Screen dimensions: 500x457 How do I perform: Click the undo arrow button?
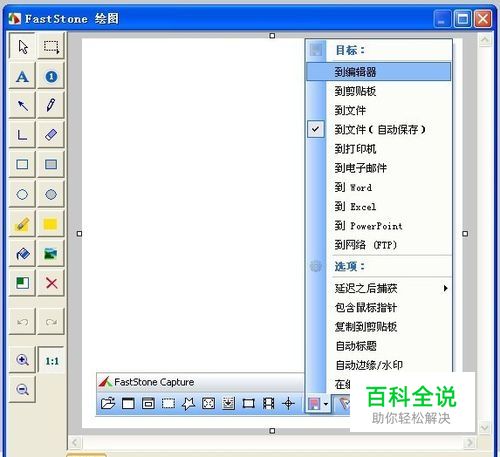point(22,322)
